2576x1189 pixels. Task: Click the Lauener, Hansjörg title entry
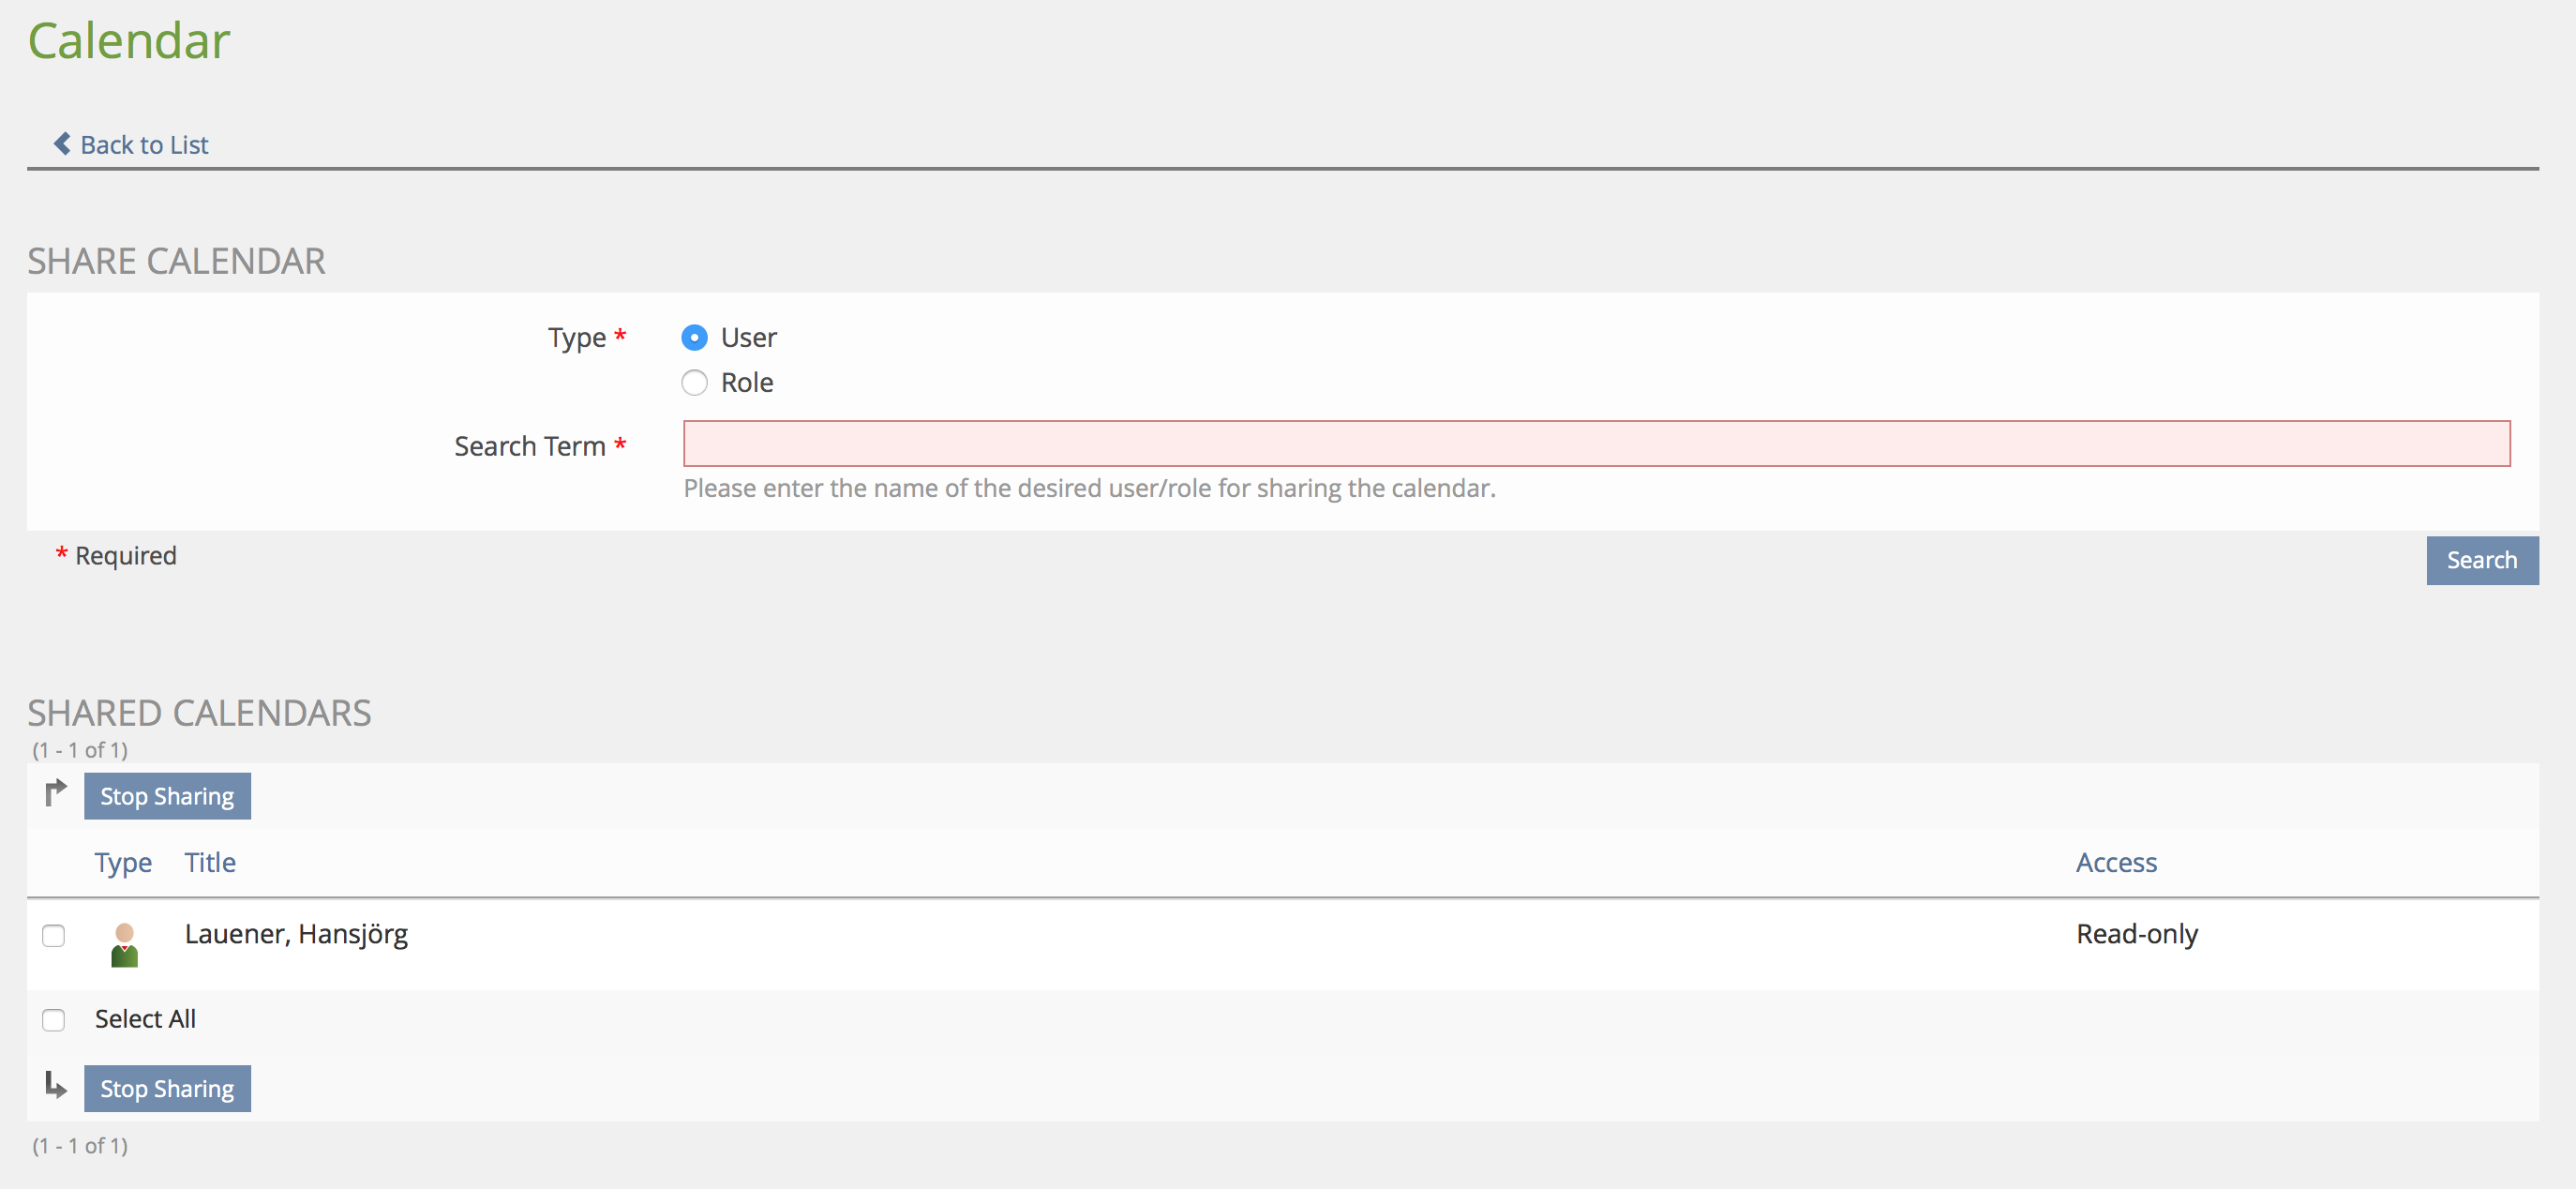click(296, 934)
